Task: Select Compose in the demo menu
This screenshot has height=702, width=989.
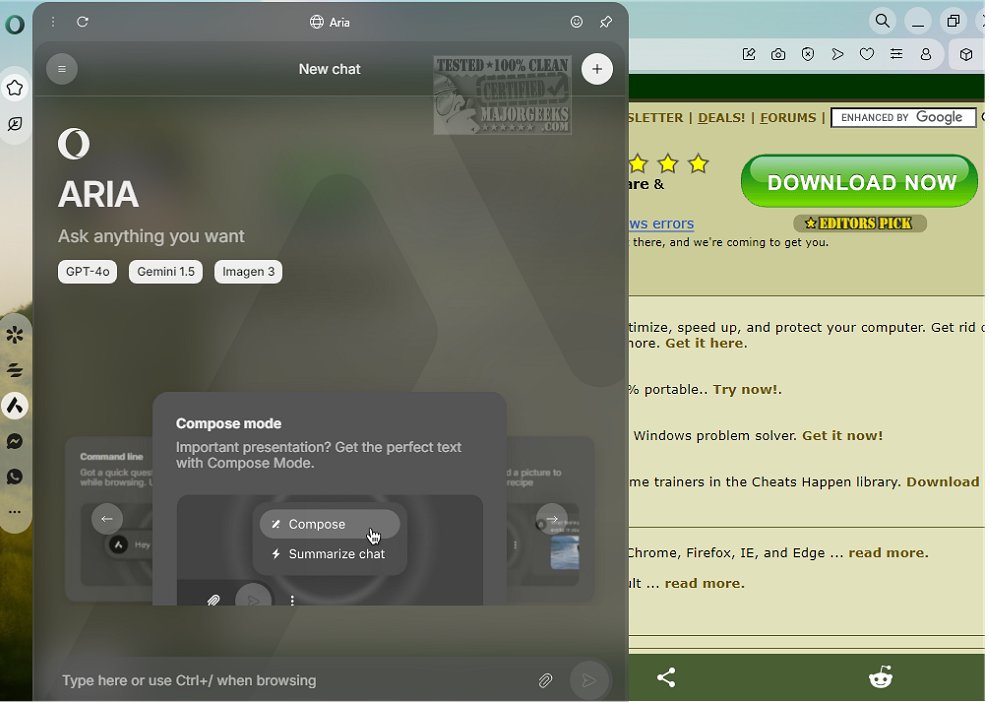Action: click(x=330, y=524)
